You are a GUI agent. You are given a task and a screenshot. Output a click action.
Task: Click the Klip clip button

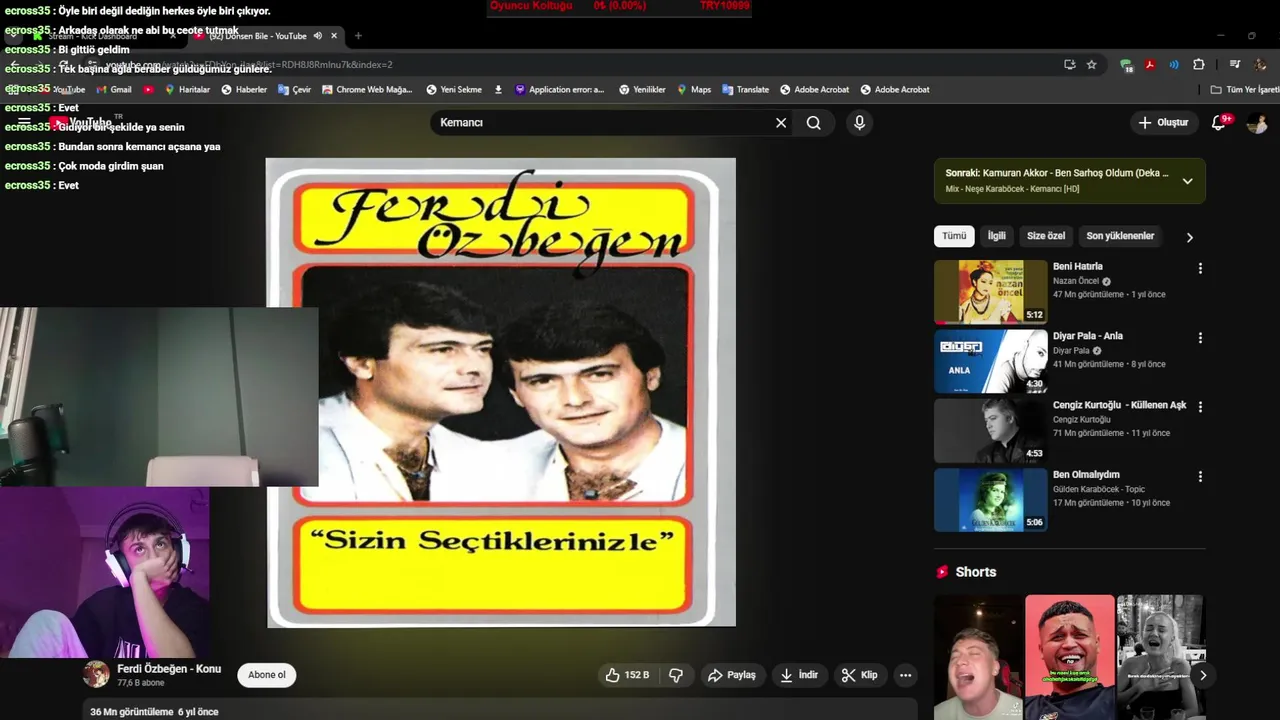point(859,675)
